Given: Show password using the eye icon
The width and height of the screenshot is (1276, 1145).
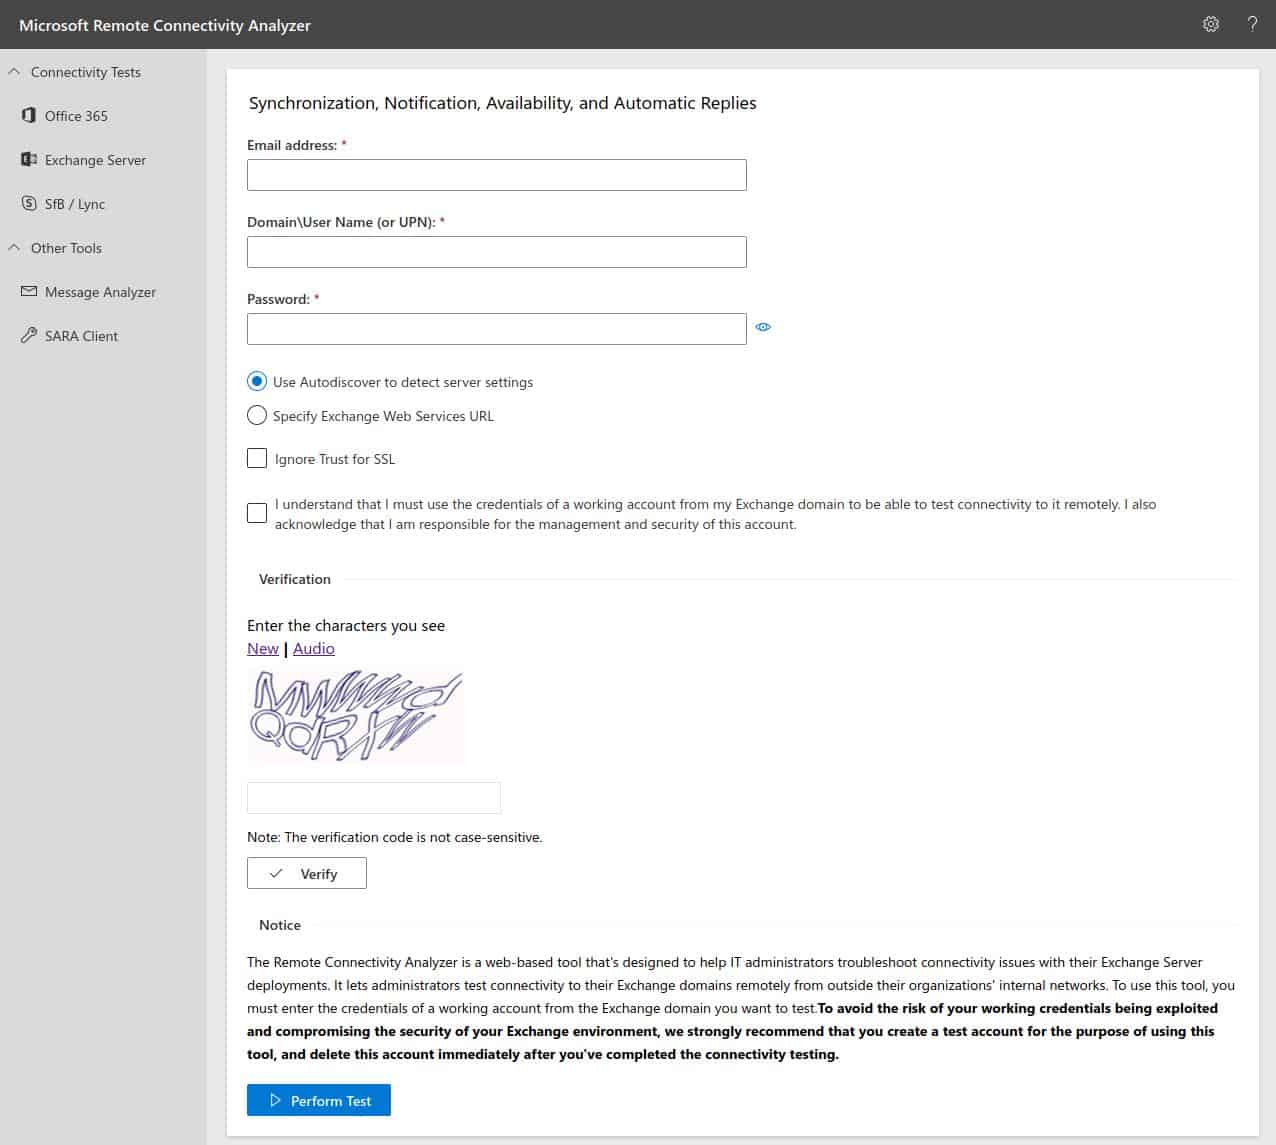Looking at the screenshot, I should (763, 327).
